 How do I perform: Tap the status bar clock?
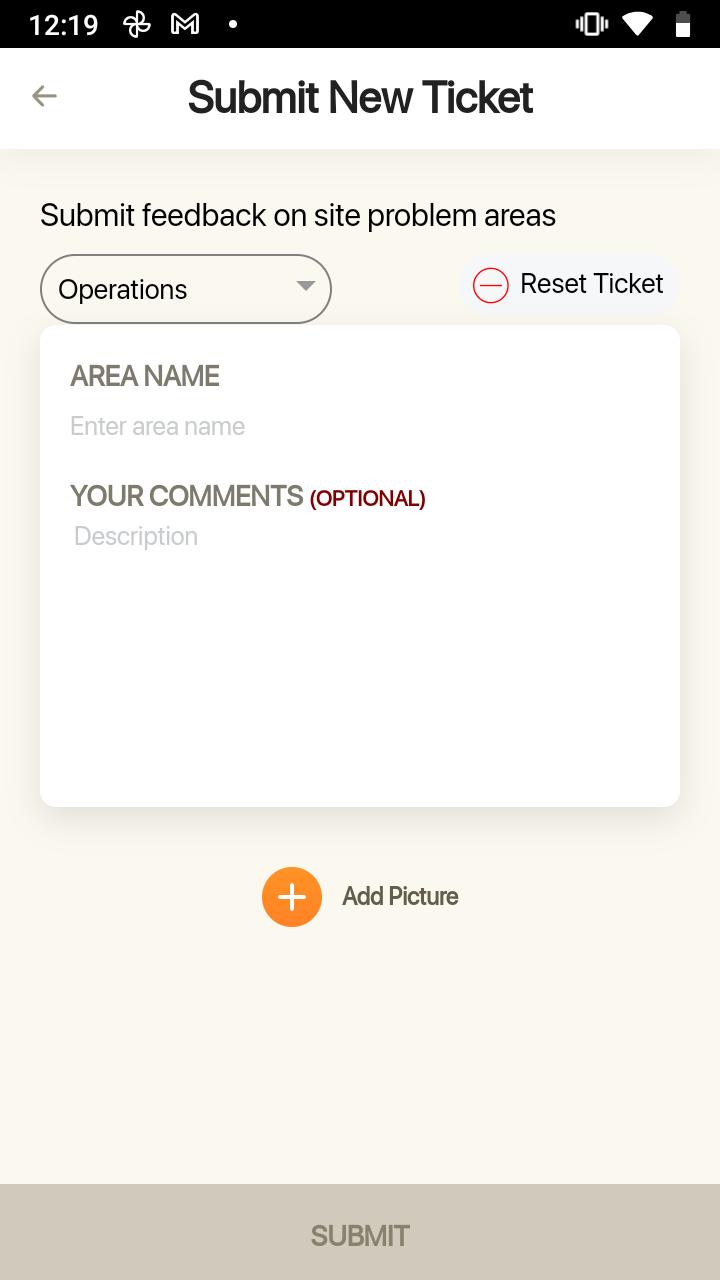64,25
